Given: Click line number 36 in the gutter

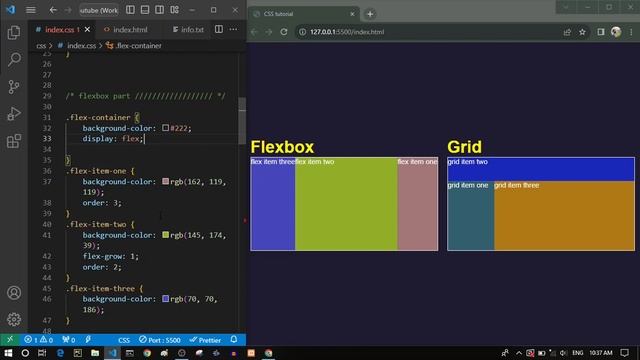Looking at the screenshot, I should 47,171.
